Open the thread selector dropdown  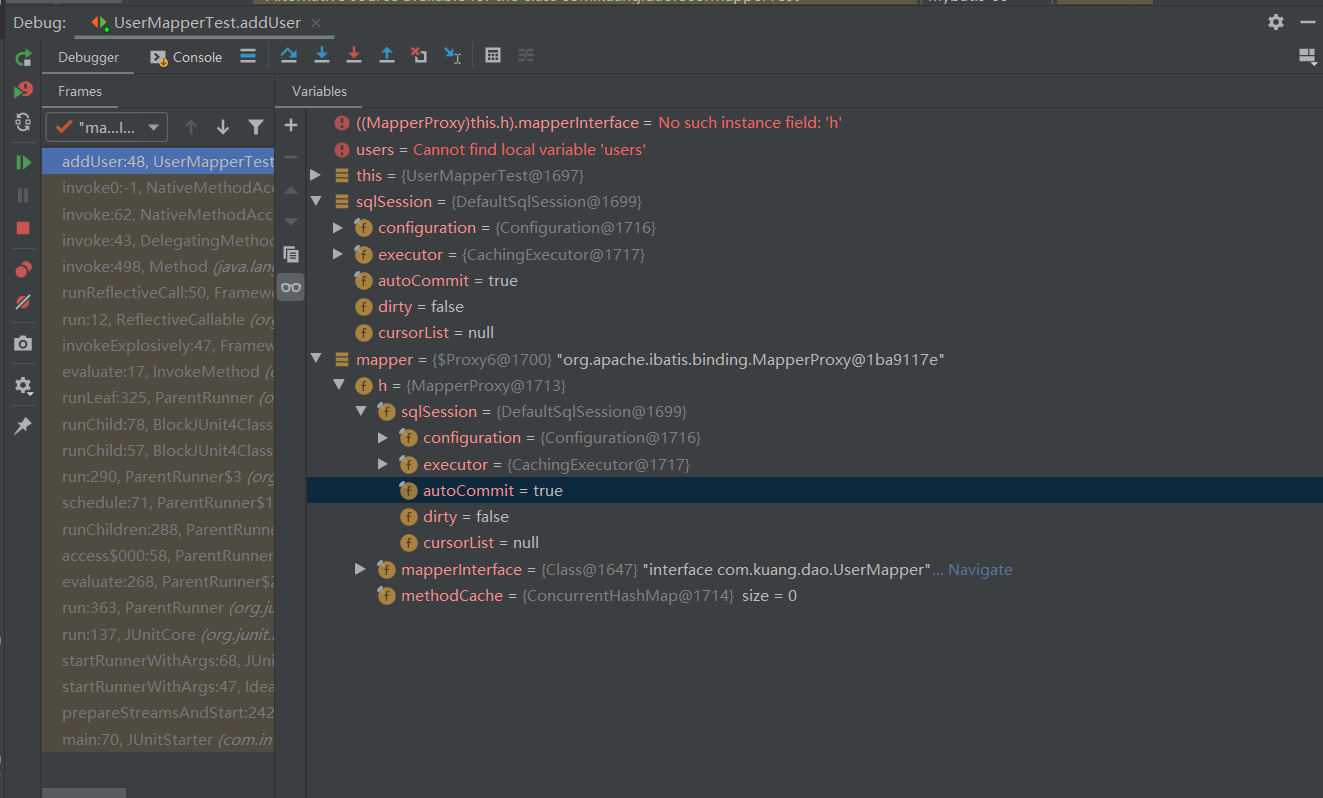[107, 127]
